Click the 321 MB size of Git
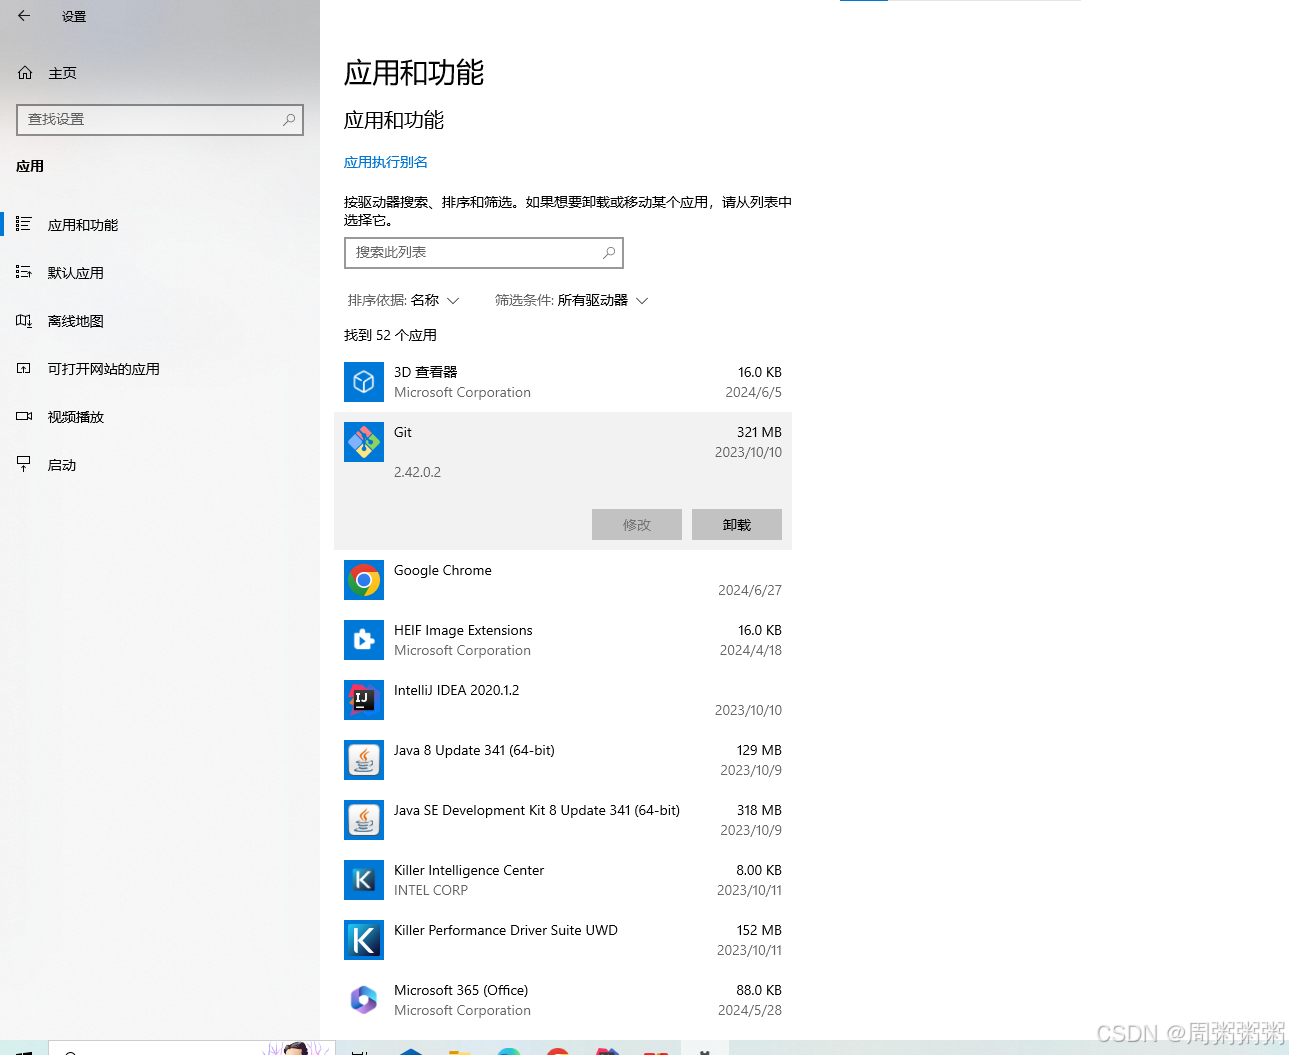 point(759,432)
